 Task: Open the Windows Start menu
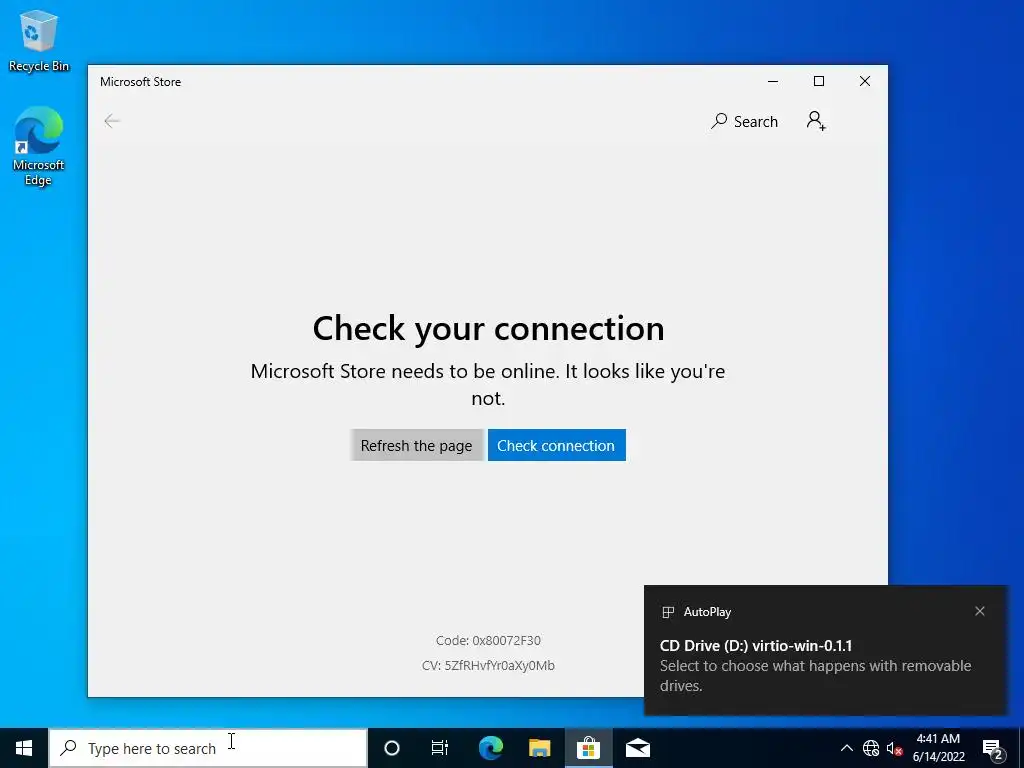tap(24, 748)
